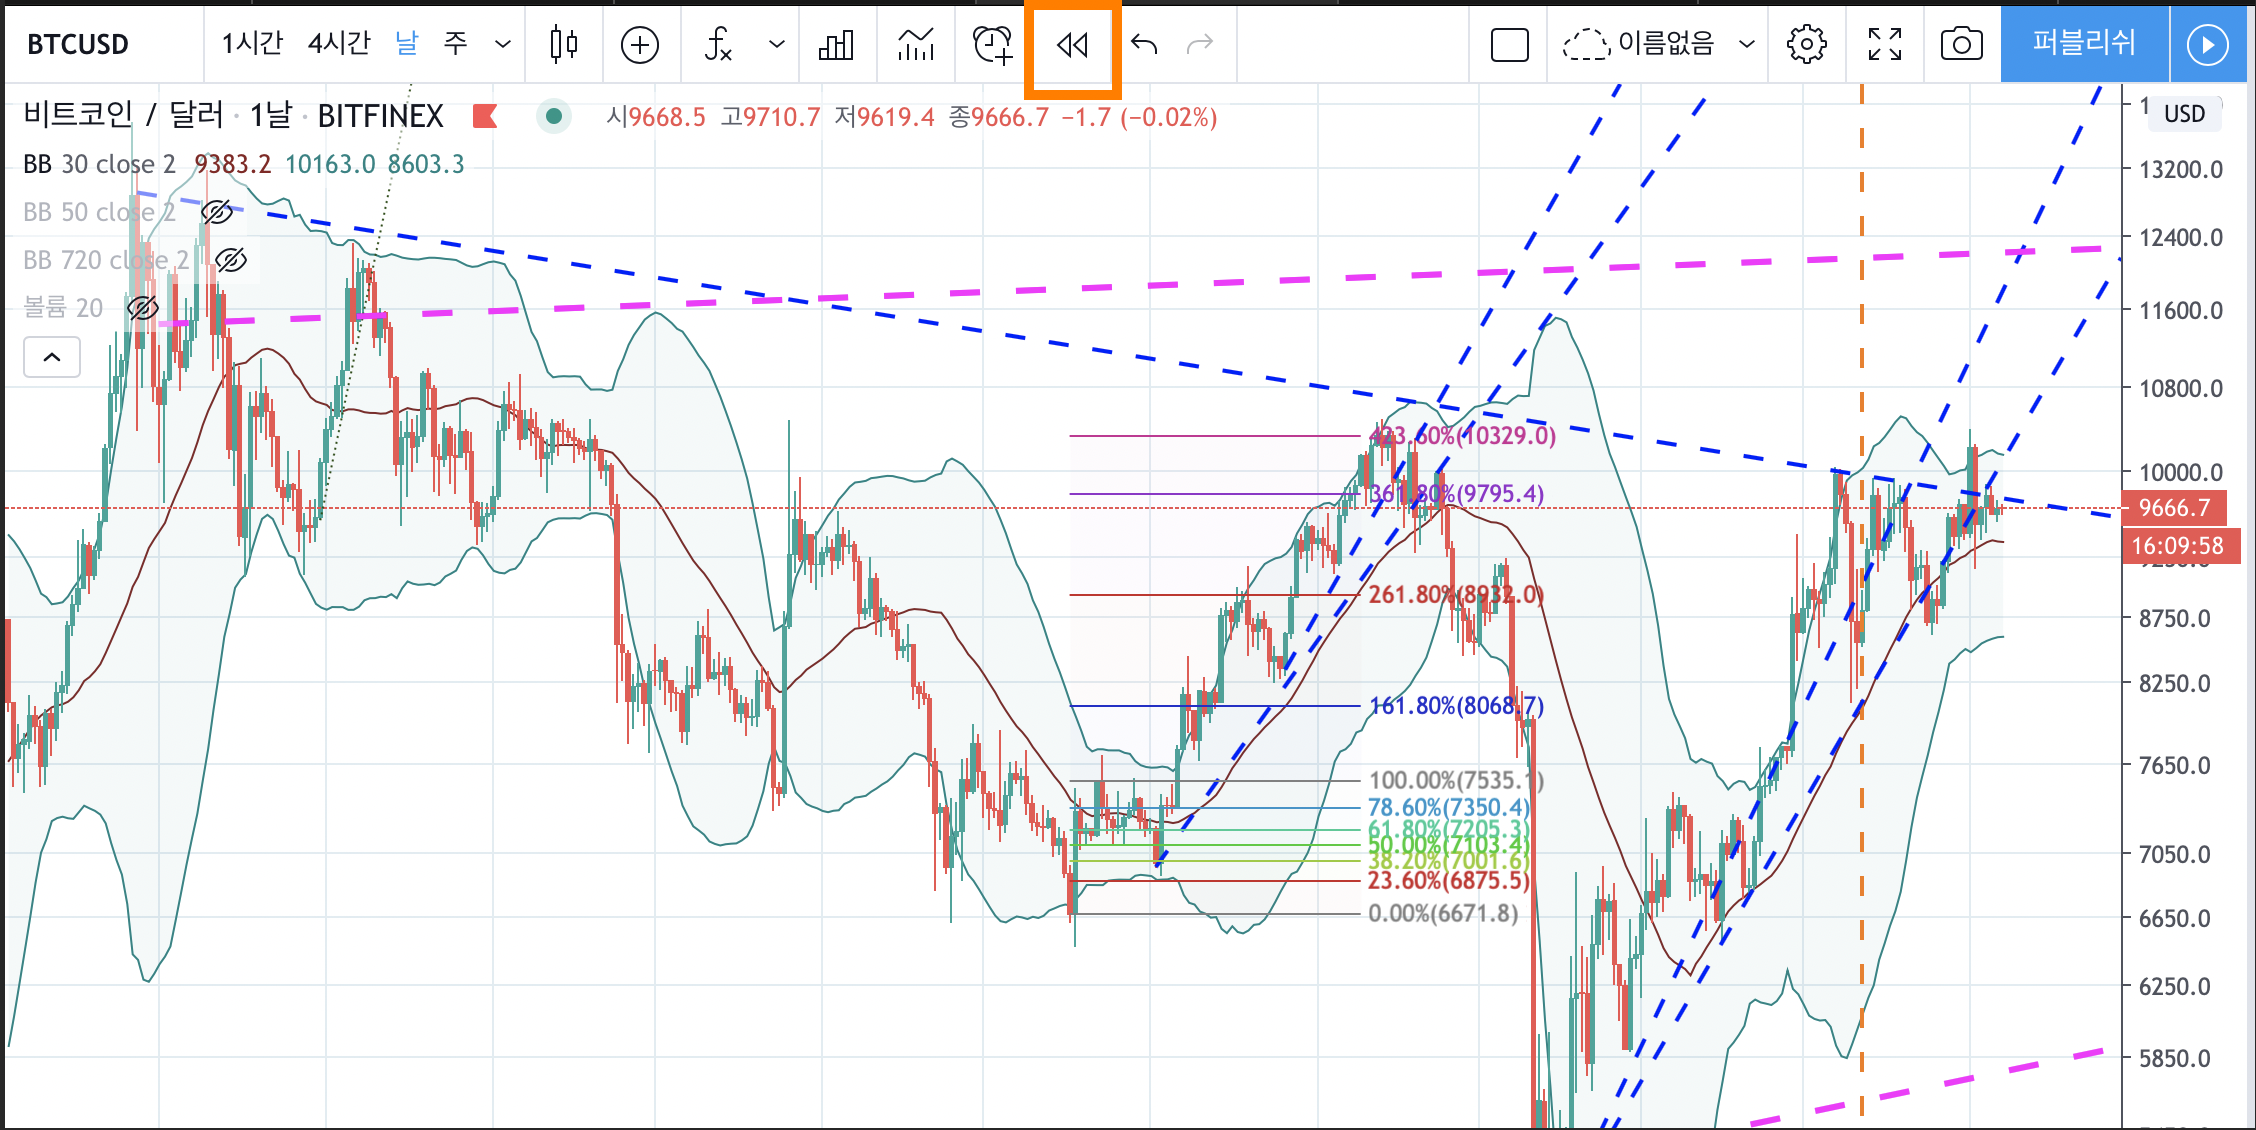Expand the timeframe interval dropdown

503,45
